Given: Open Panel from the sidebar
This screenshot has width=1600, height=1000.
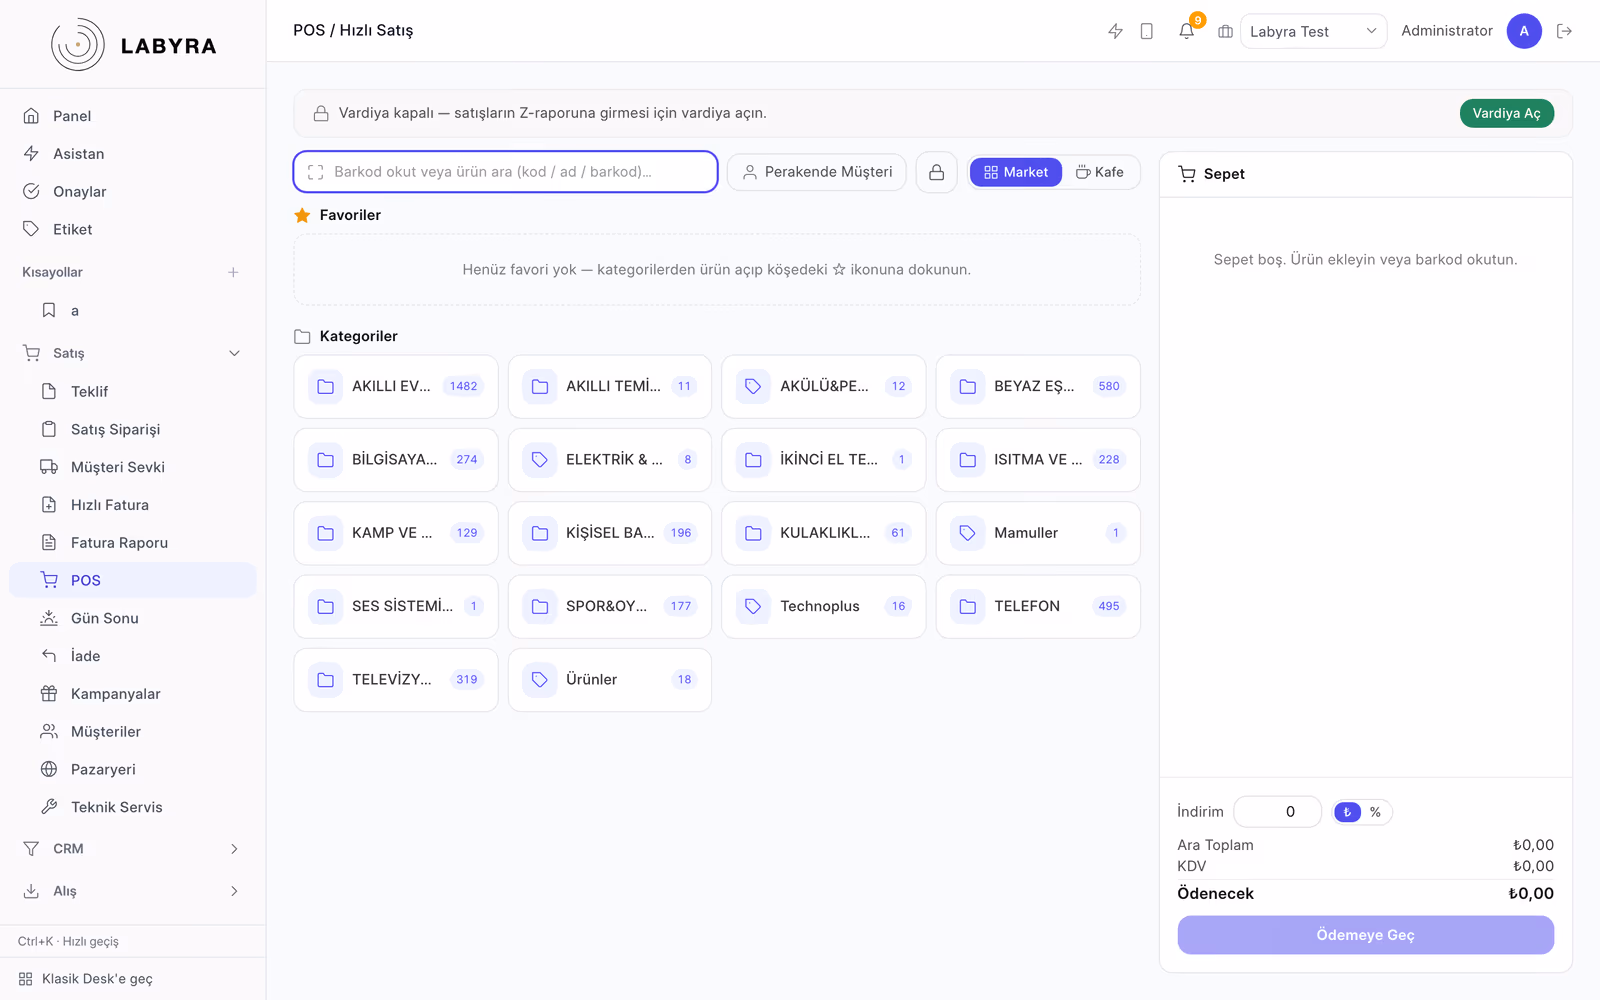Looking at the screenshot, I should click(133, 116).
